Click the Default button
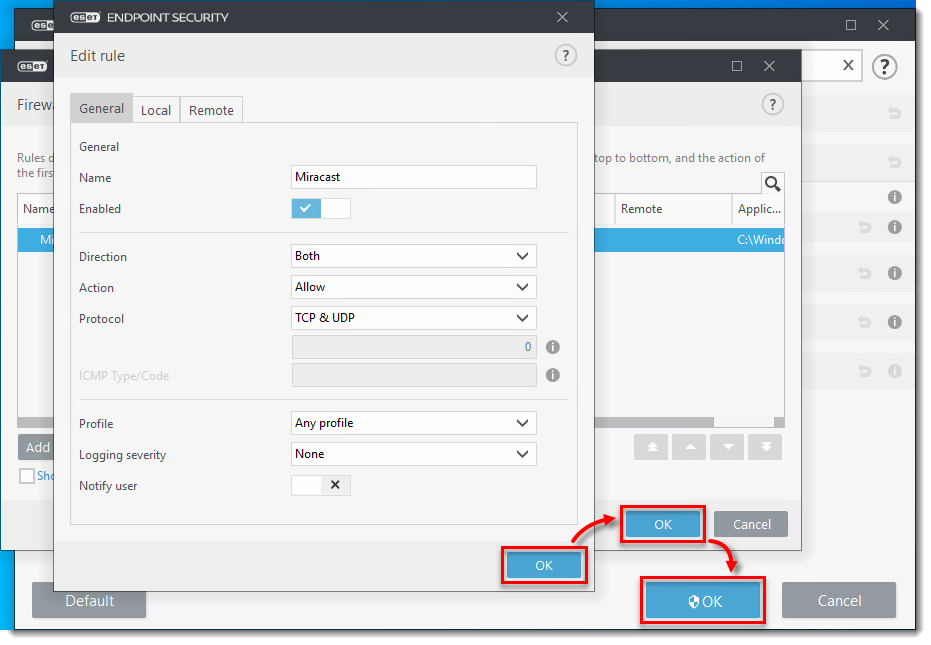This screenshot has height=645, width=931. tap(88, 601)
